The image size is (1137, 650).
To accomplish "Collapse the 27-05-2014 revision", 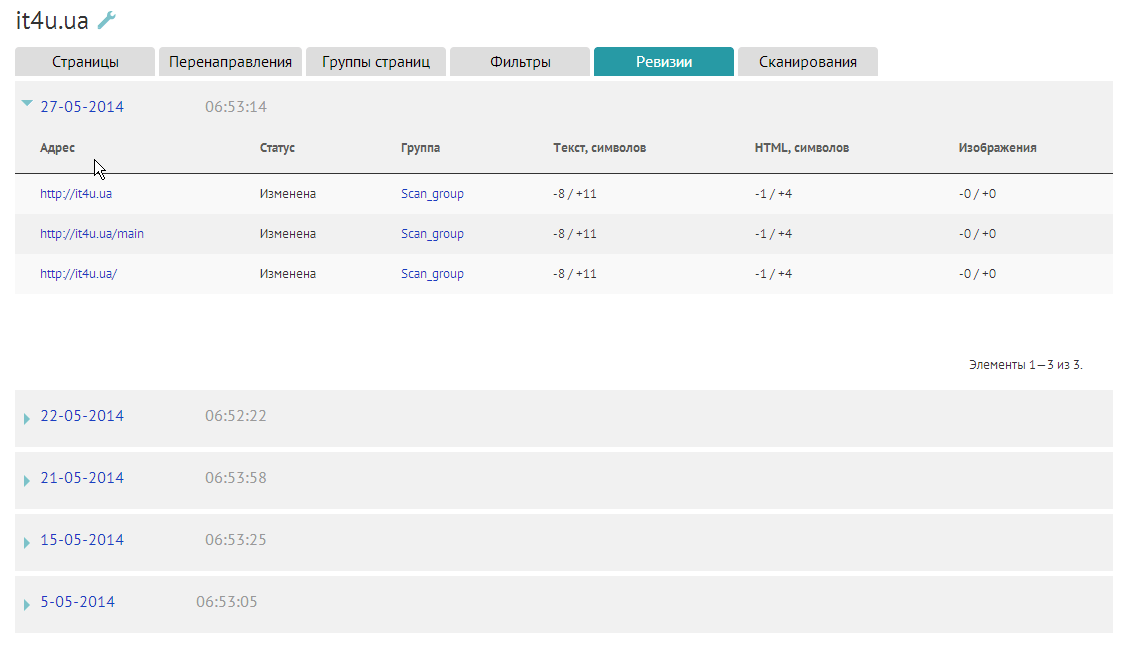I will point(82,107).
